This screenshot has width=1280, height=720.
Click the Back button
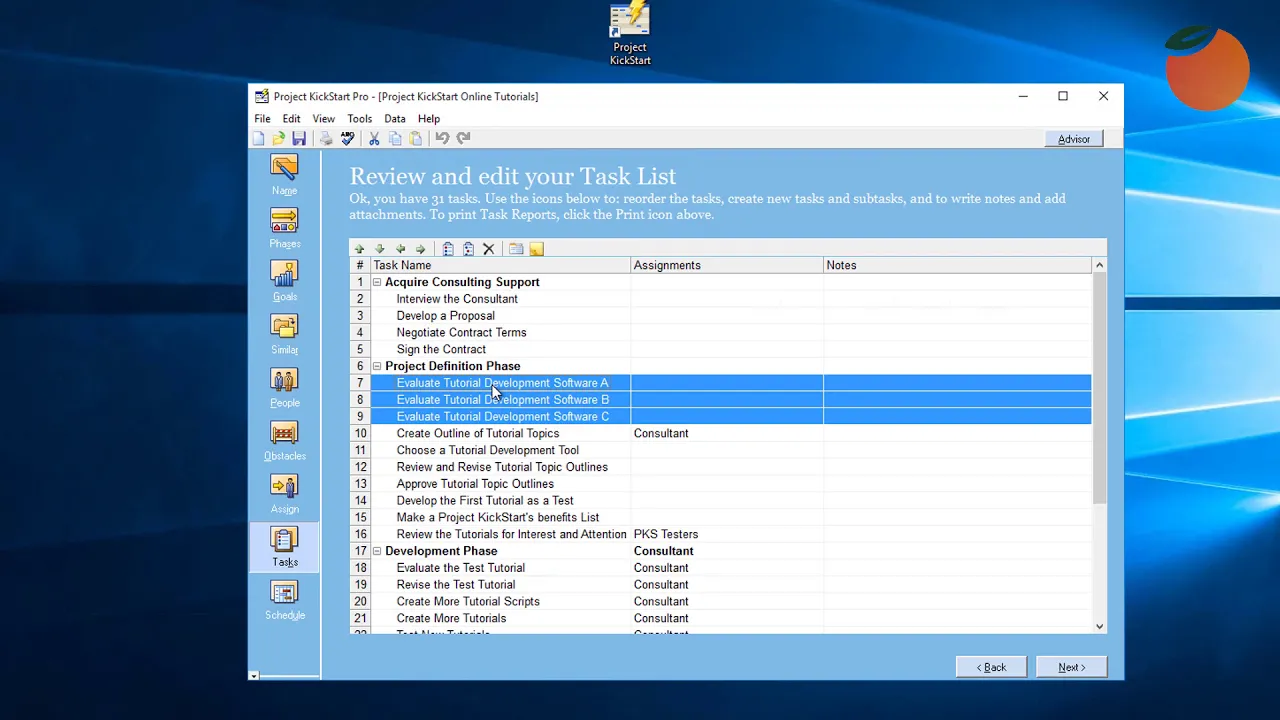click(990, 667)
